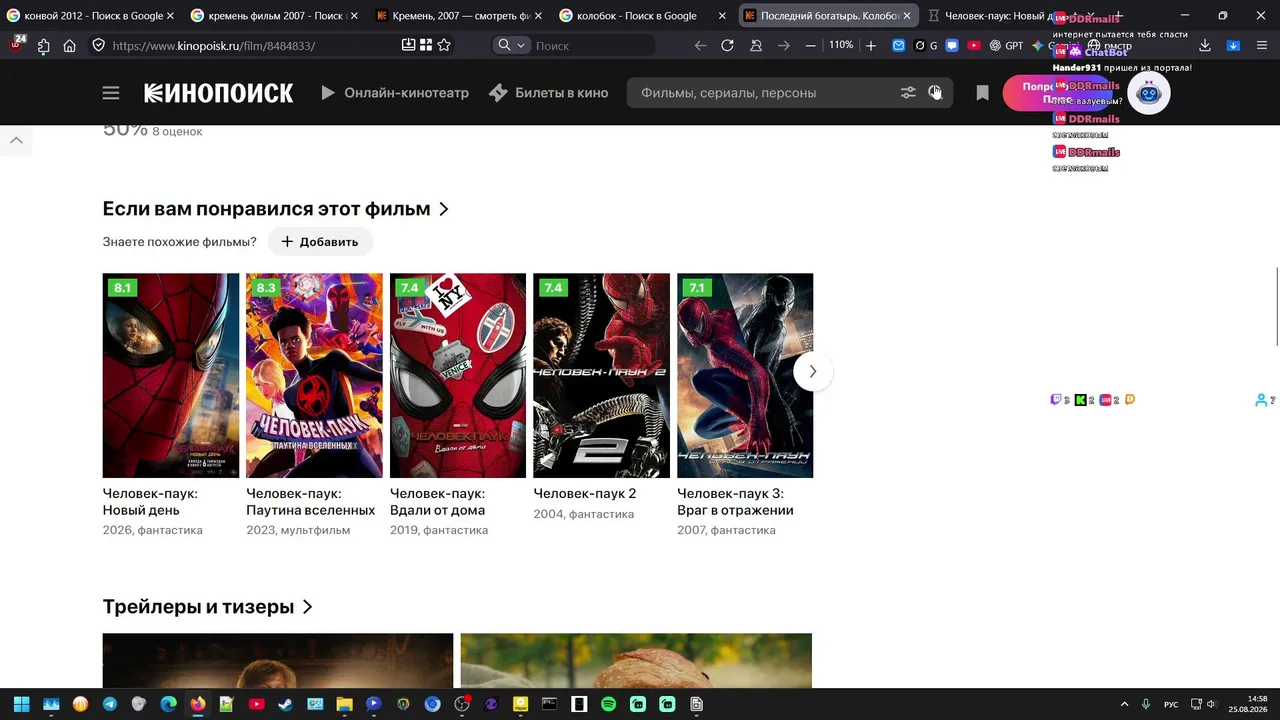Click the Добавить similar film button
The height and width of the screenshot is (720, 1280).
pos(320,241)
